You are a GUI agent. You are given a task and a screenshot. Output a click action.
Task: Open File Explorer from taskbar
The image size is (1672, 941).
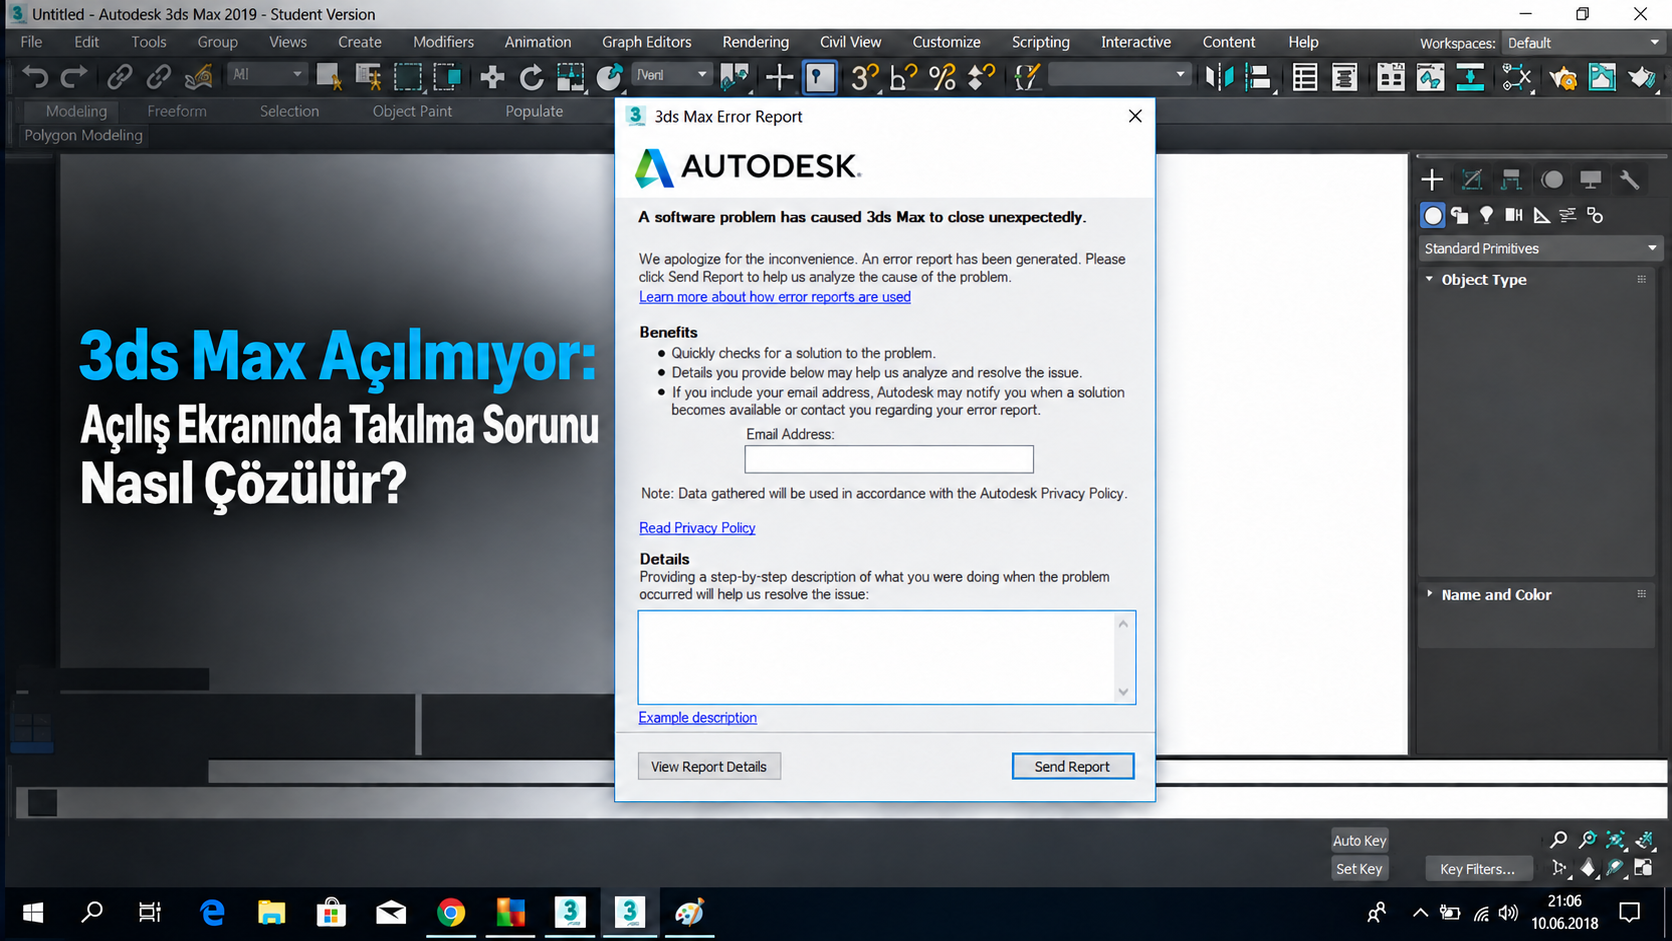click(x=271, y=912)
